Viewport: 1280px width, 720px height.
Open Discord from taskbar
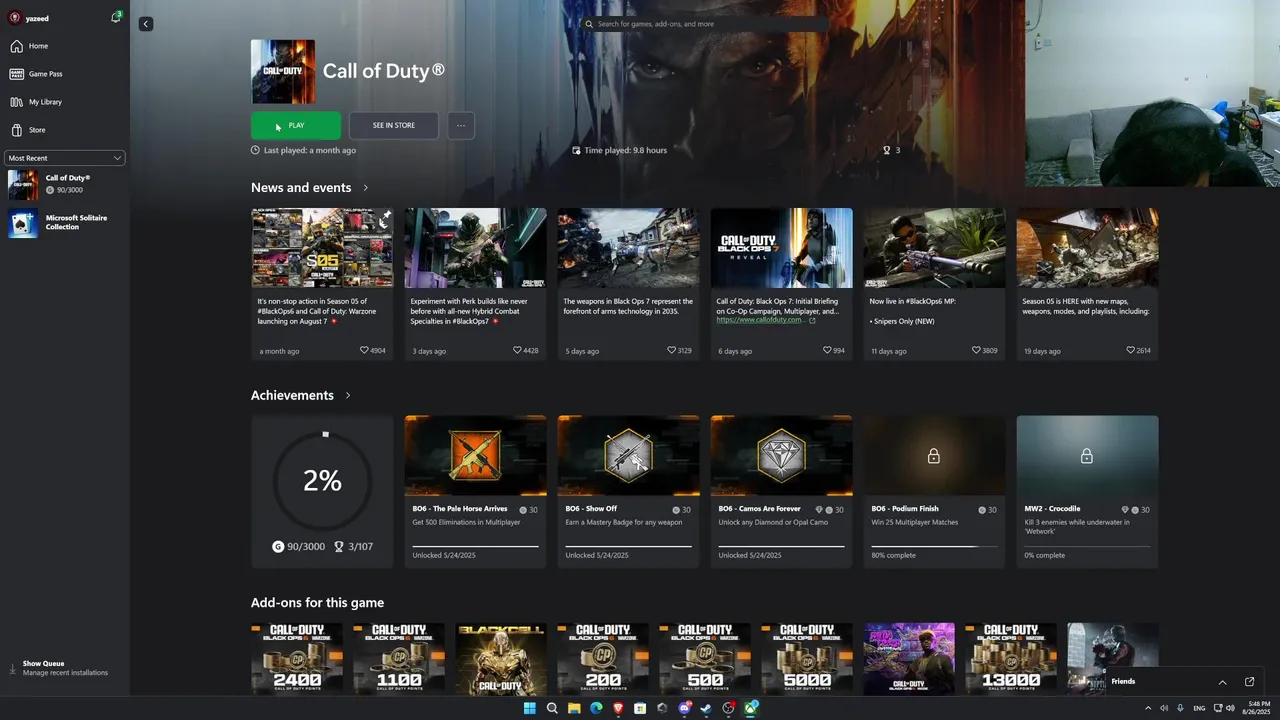click(685, 708)
